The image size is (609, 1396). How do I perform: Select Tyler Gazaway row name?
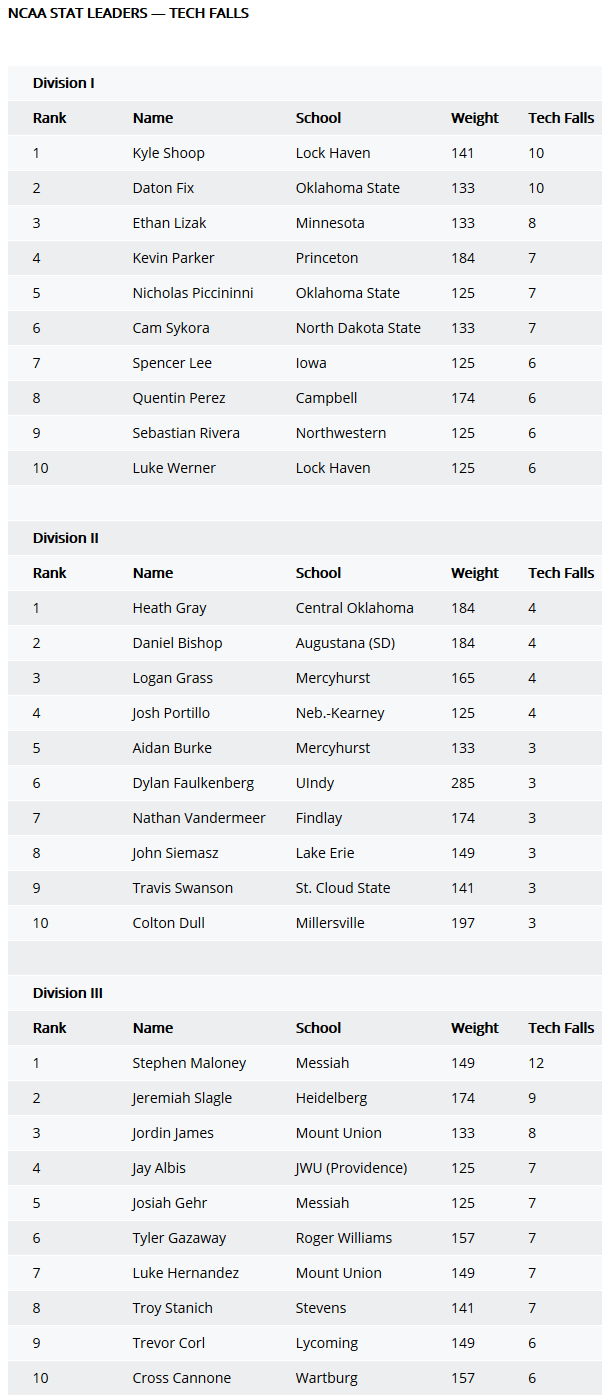179,1238
